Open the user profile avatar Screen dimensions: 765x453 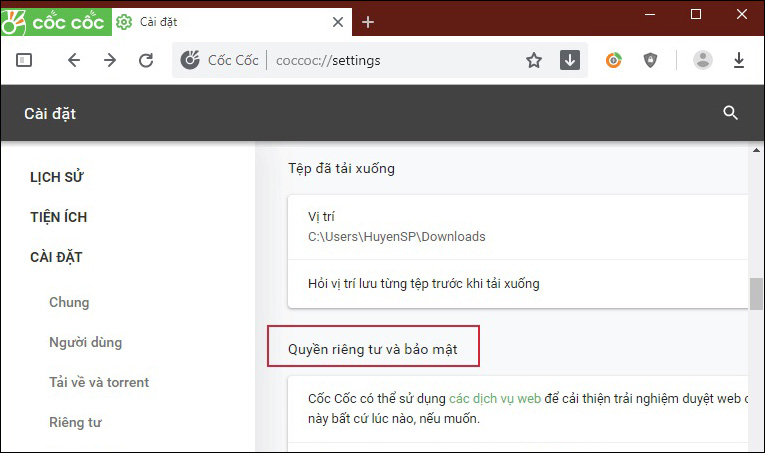point(703,60)
